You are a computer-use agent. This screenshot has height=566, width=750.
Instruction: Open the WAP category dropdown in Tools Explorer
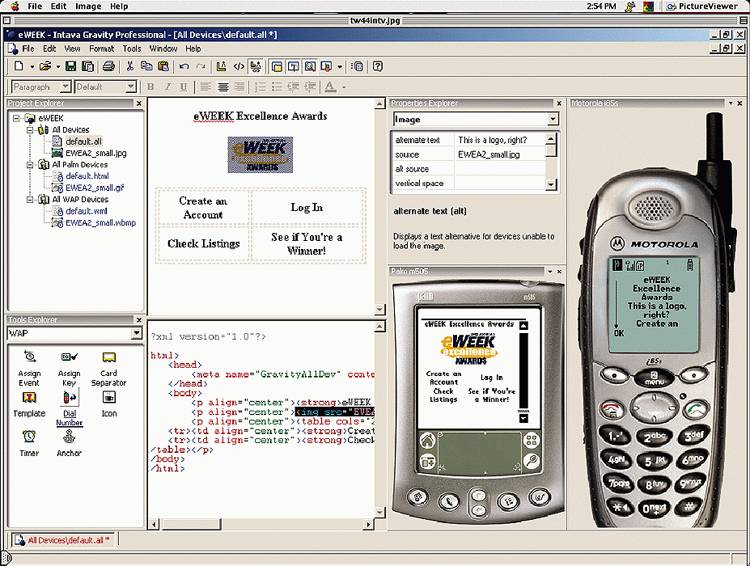tap(136, 333)
